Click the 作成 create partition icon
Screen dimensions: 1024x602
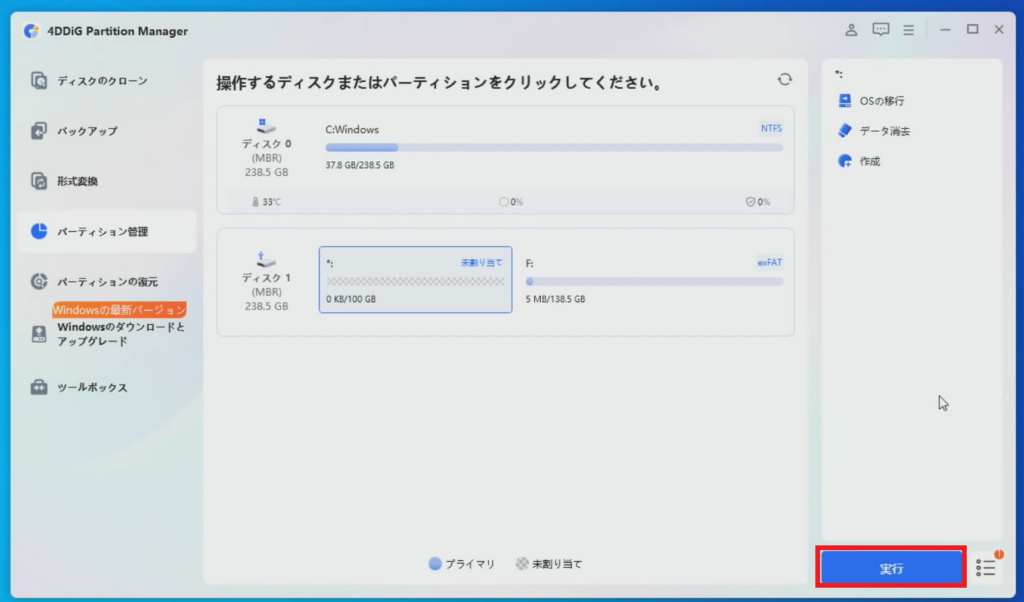[844, 161]
